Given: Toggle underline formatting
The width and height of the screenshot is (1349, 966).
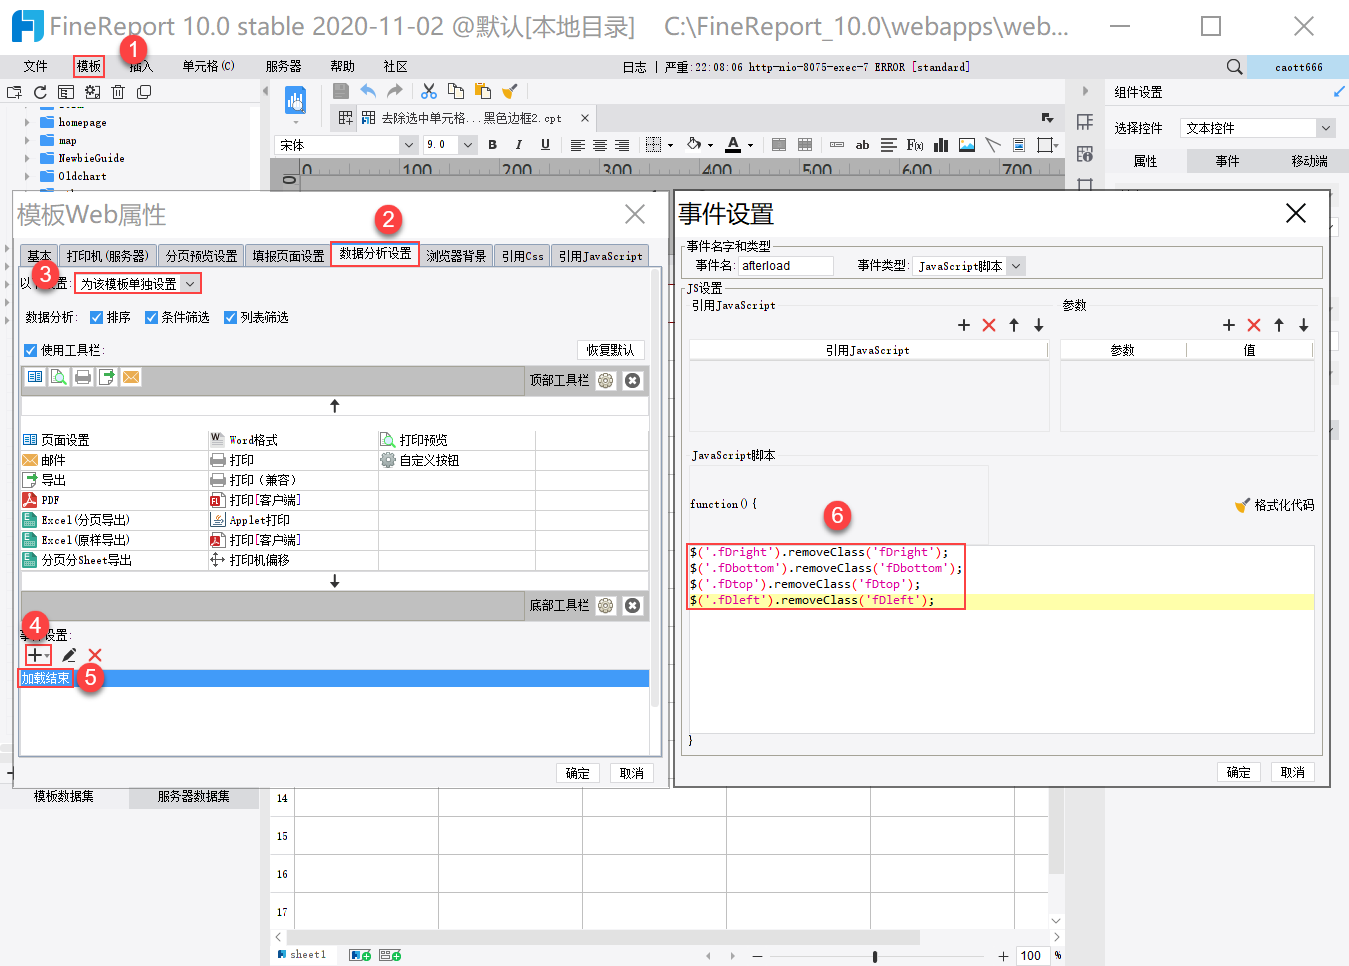Looking at the screenshot, I should pos(545,145).
